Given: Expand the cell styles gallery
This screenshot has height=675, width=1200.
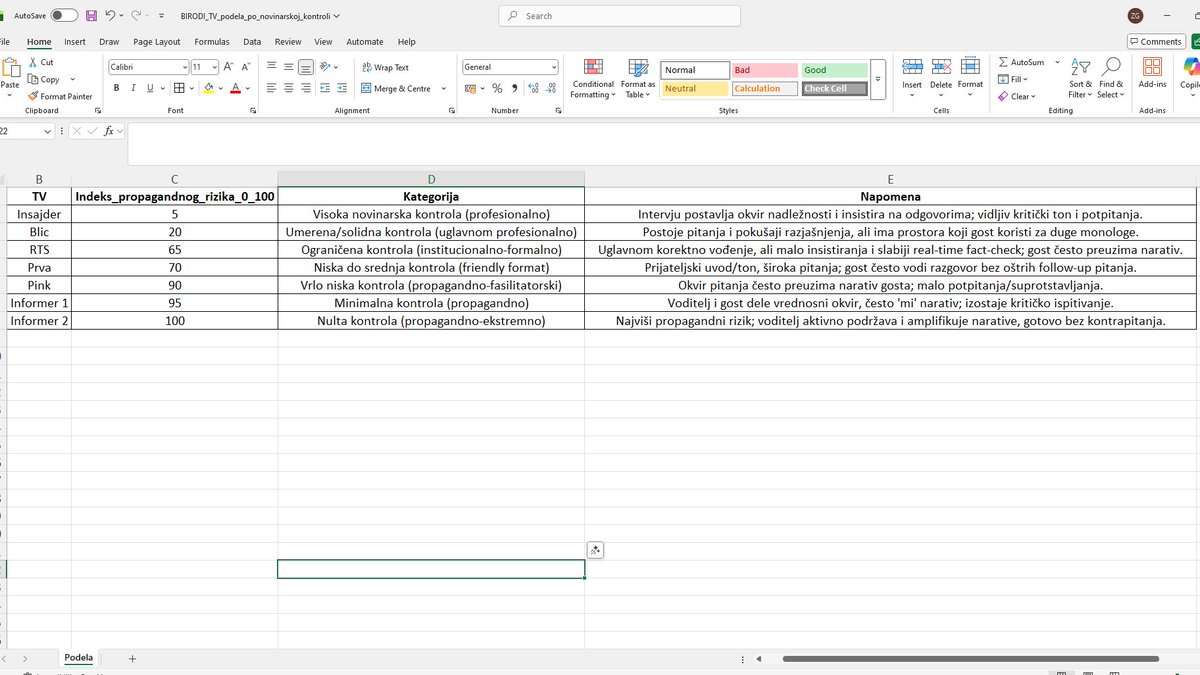Looking at the screenshot, I should (x=878, y=79).
